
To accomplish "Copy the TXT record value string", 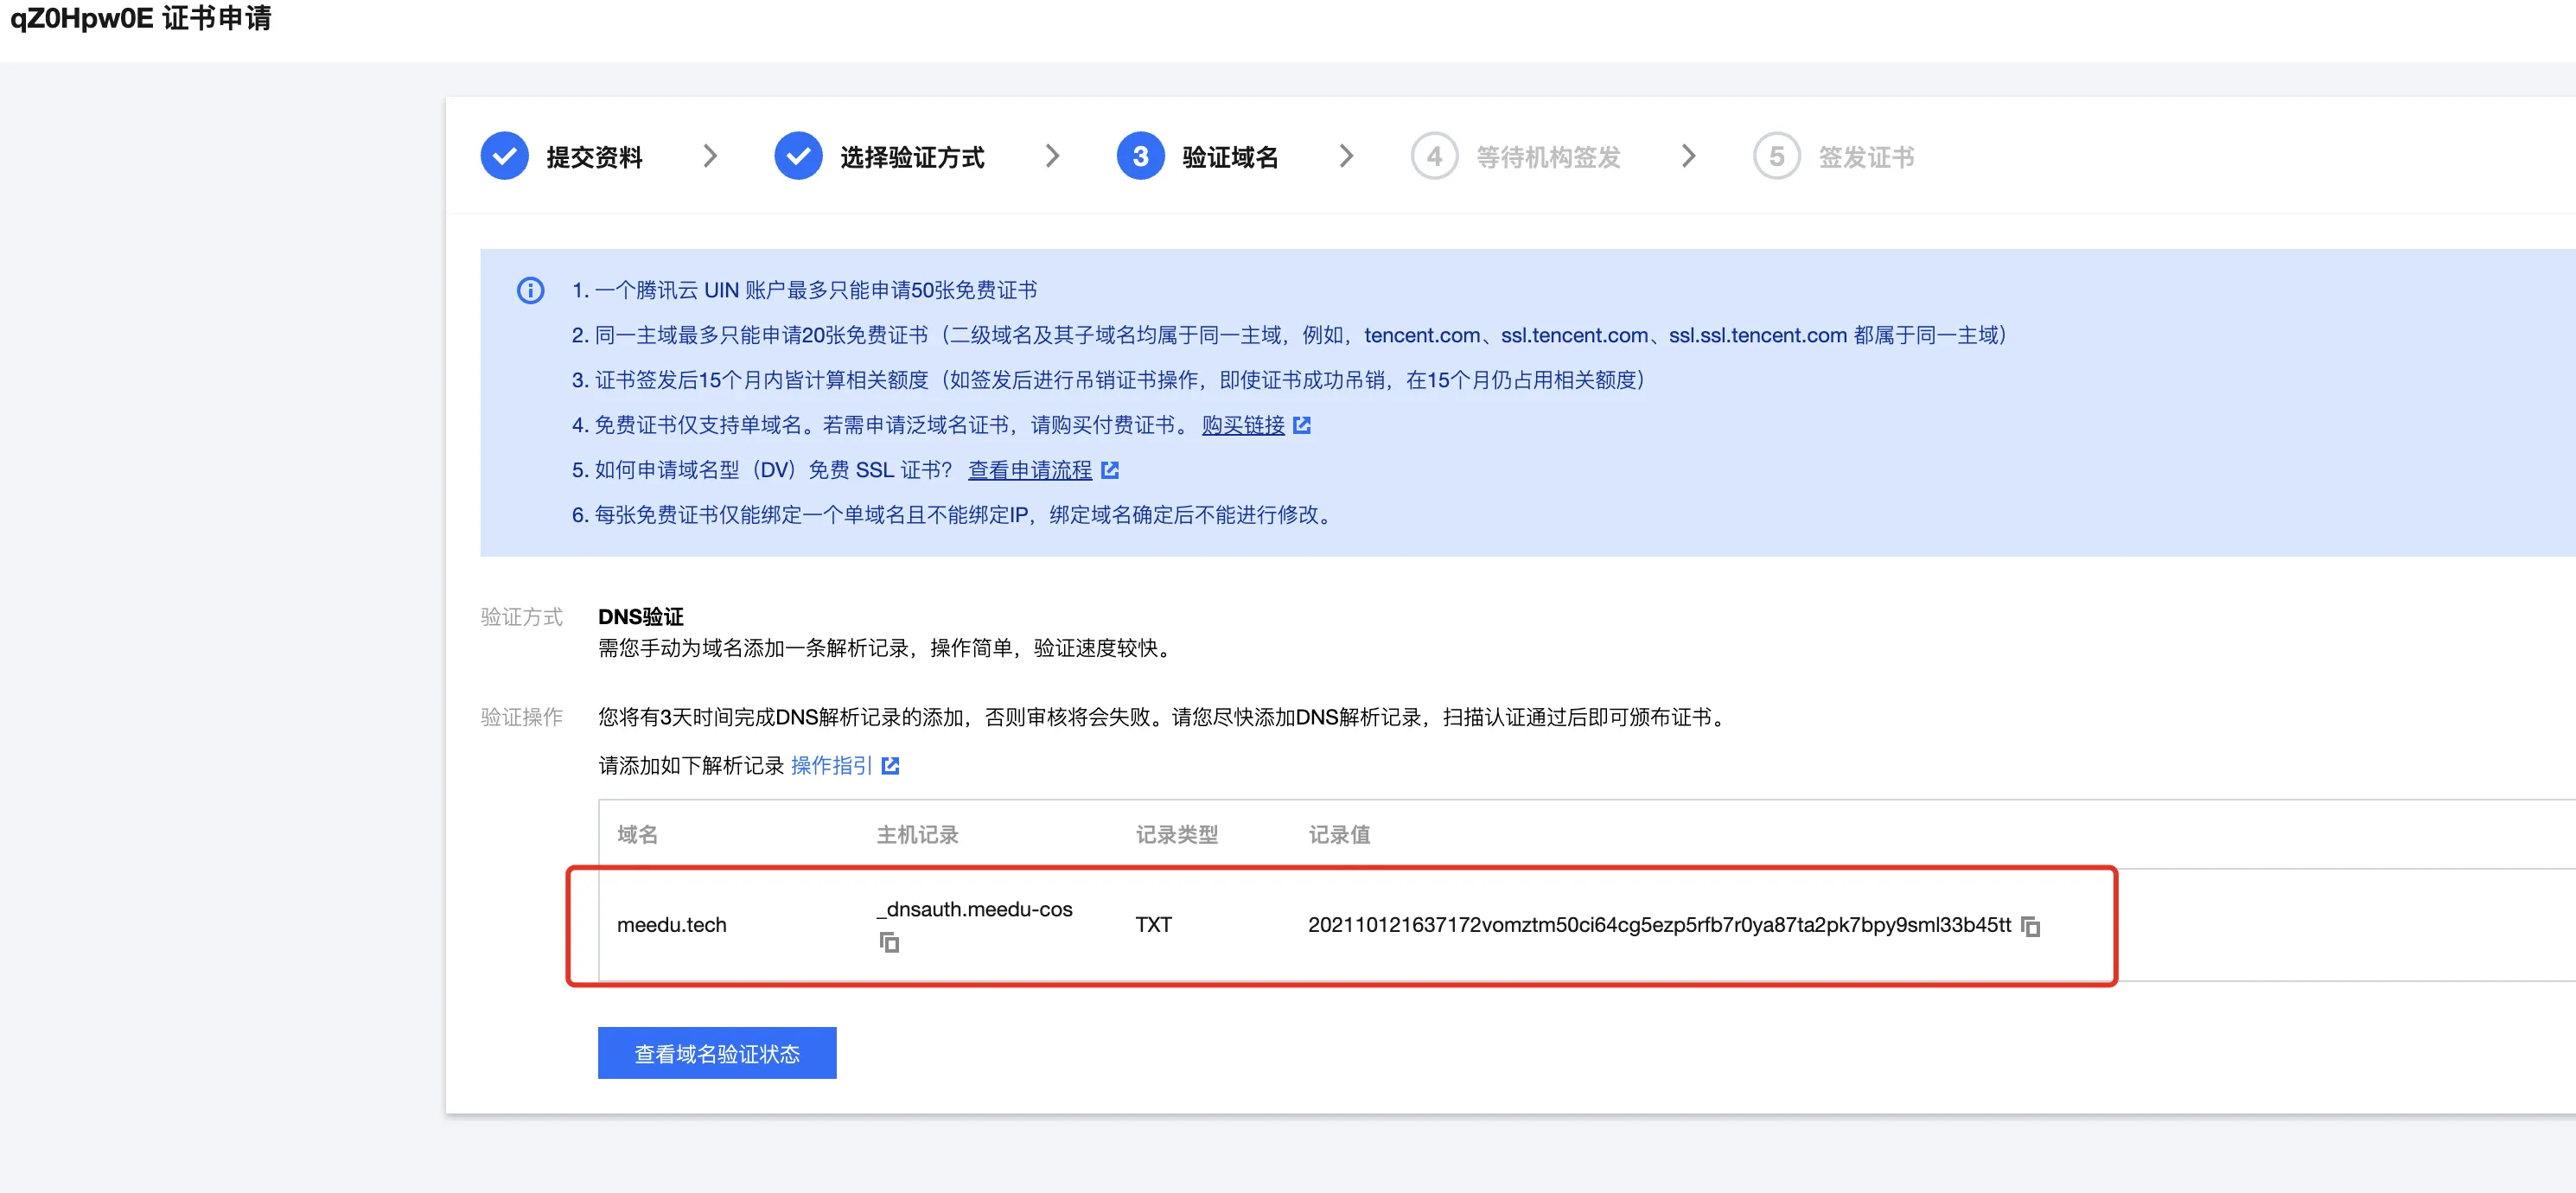I will (x=2030, y=926).
